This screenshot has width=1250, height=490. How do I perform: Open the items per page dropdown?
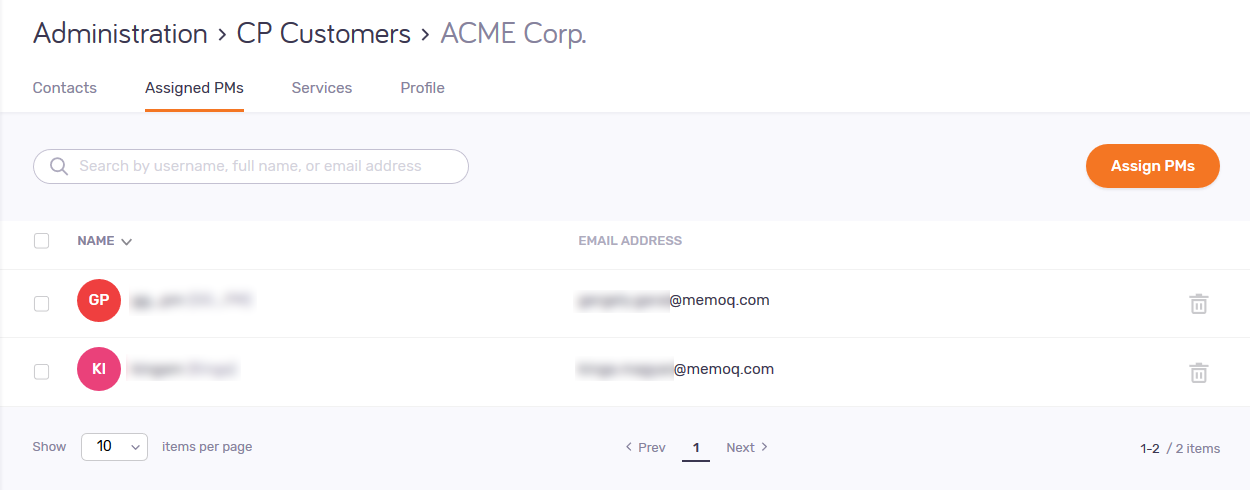click(114, 447)
